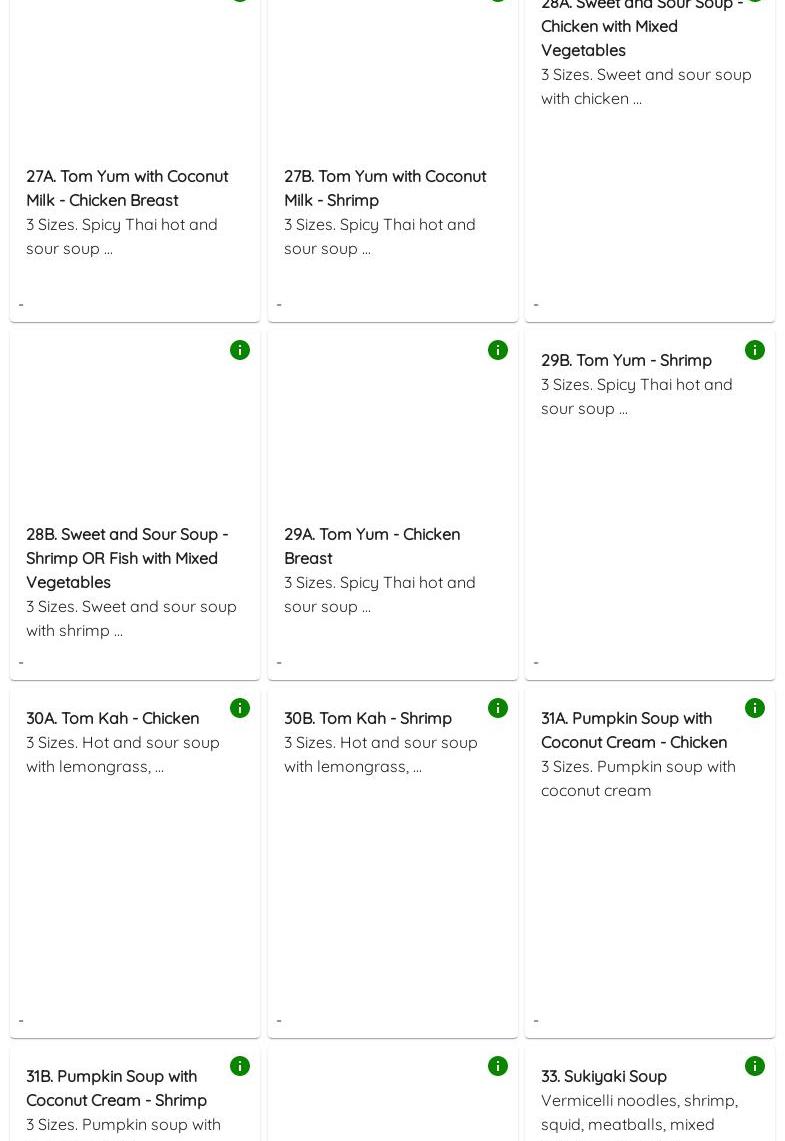Select 29A. Tom Yum - Chicken Breast title
785x1141 pixels.
(x=372, y=546)
